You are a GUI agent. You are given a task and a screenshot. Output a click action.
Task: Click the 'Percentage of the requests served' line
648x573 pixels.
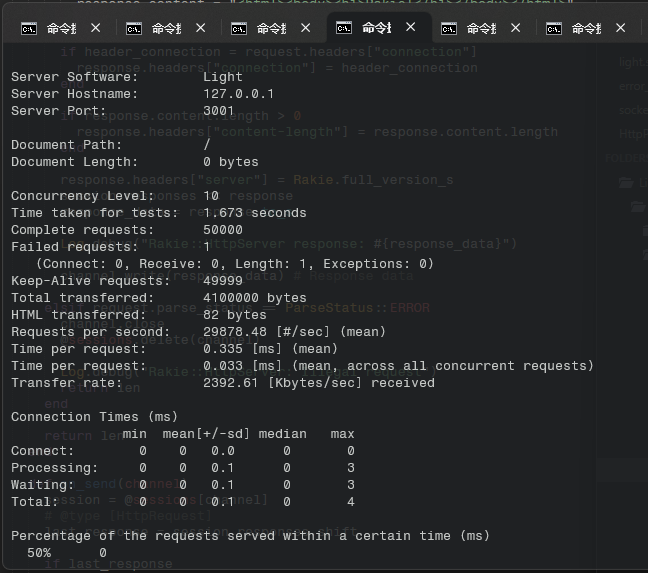click(x=250, y=536)
